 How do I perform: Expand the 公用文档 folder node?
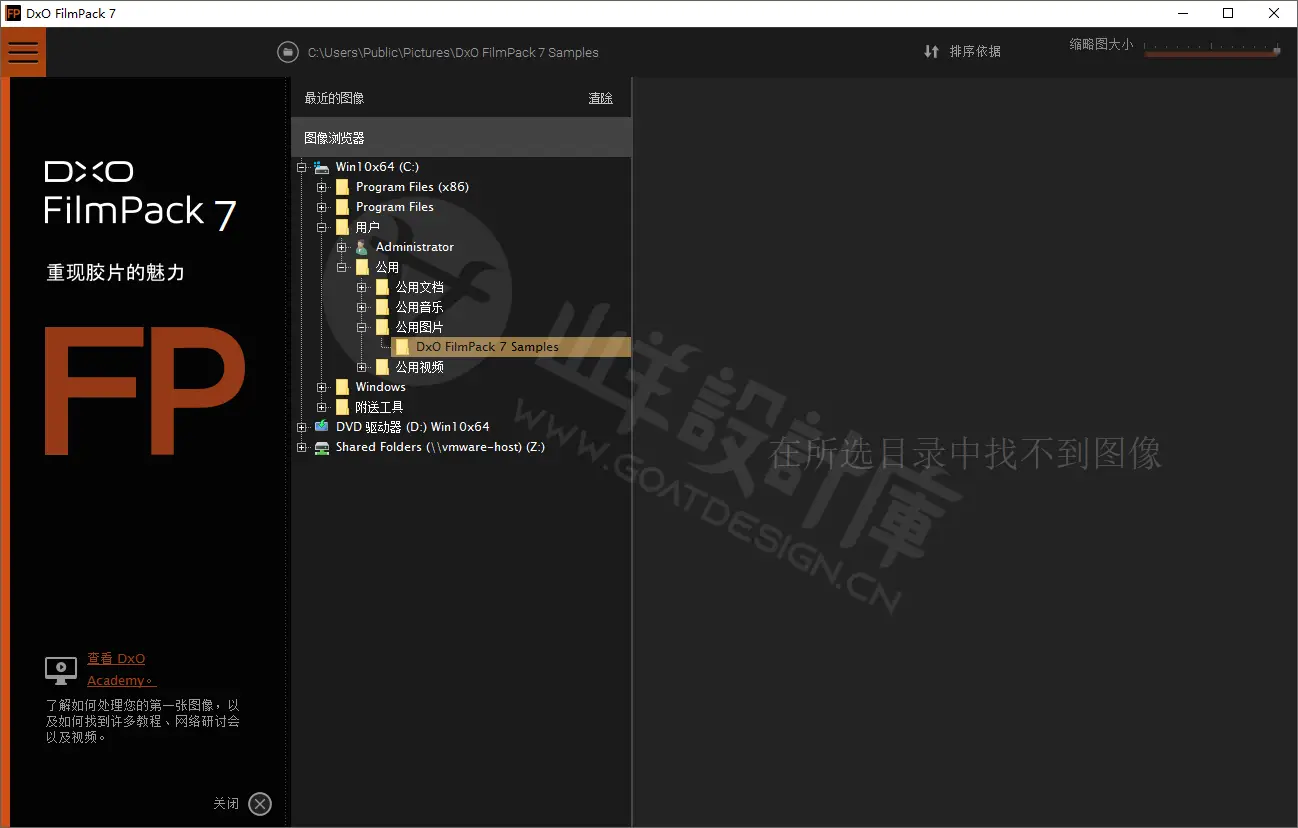(362, 287)
